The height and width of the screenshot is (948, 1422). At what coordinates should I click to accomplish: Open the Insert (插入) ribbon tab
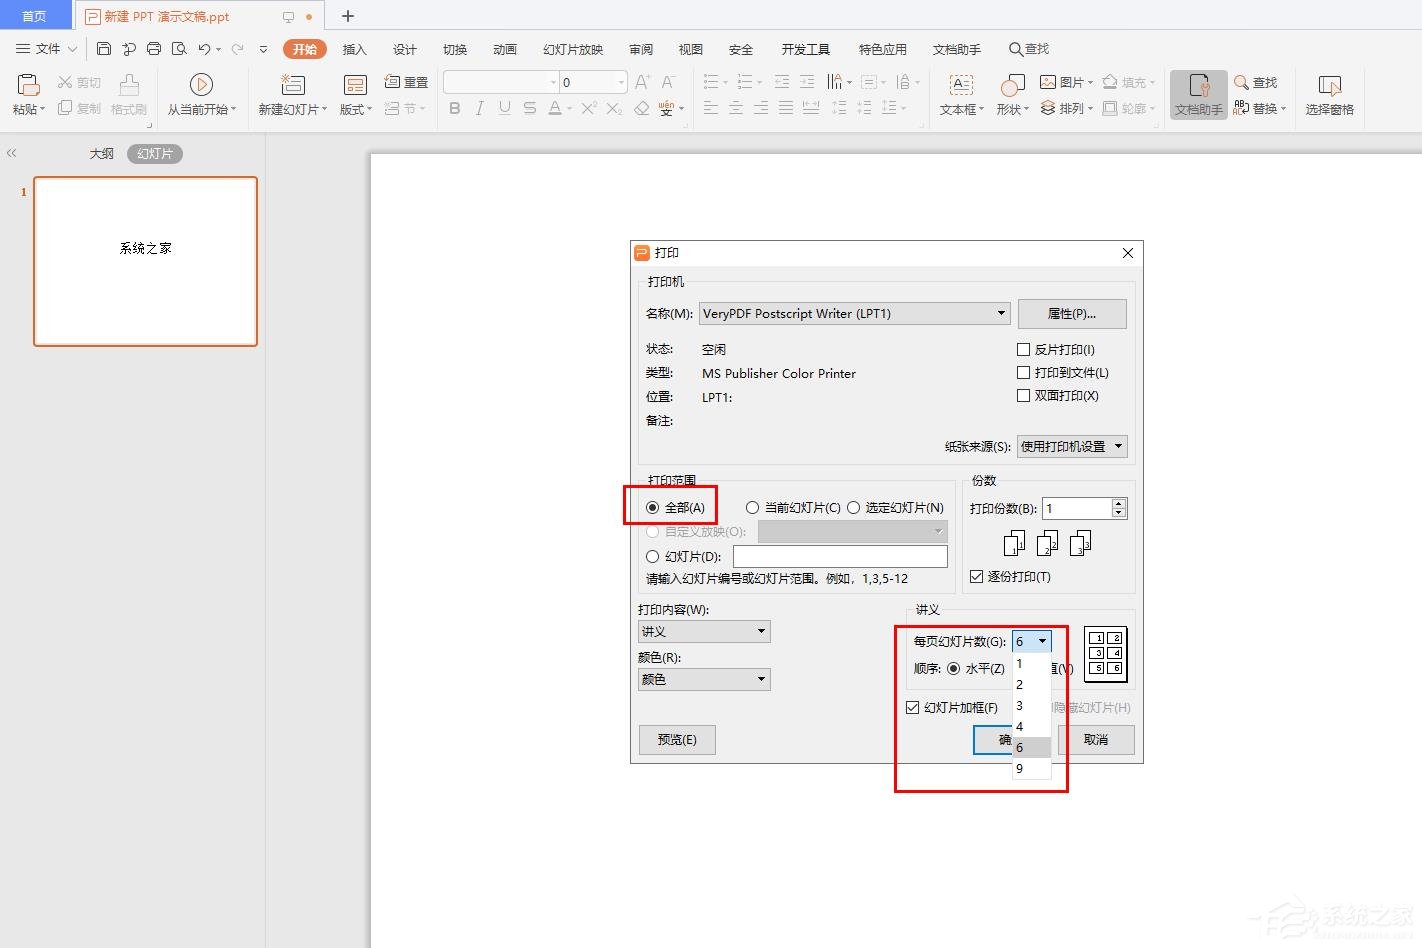pyautogui.click(x=354, y=49)
